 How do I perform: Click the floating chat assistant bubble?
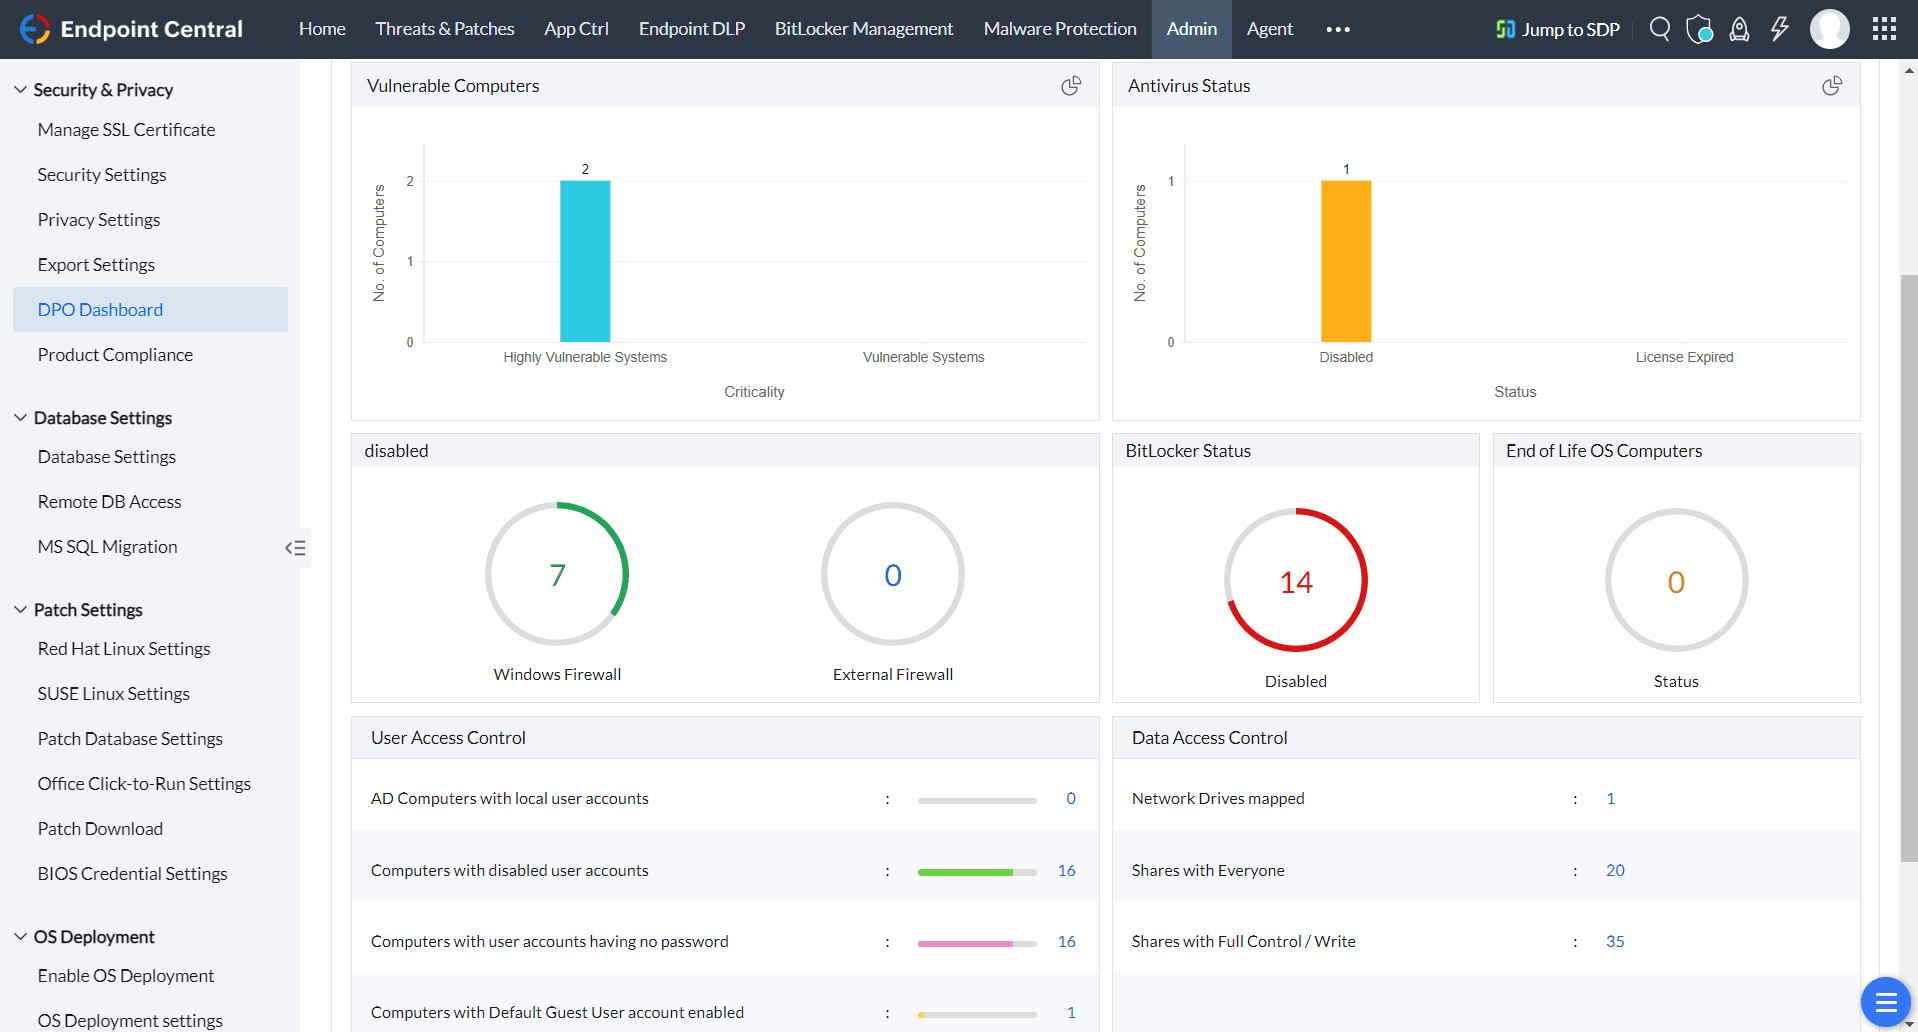(x=1885, y=1001)
